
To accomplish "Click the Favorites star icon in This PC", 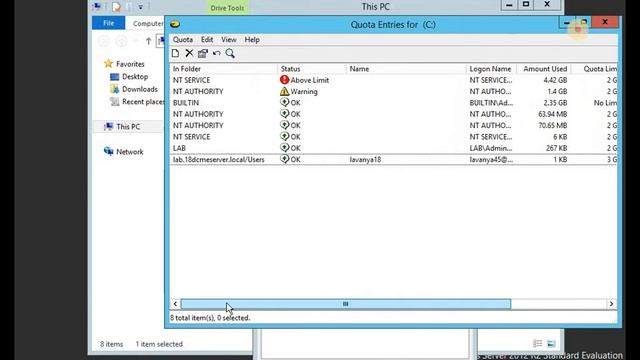I will (108, 63).
